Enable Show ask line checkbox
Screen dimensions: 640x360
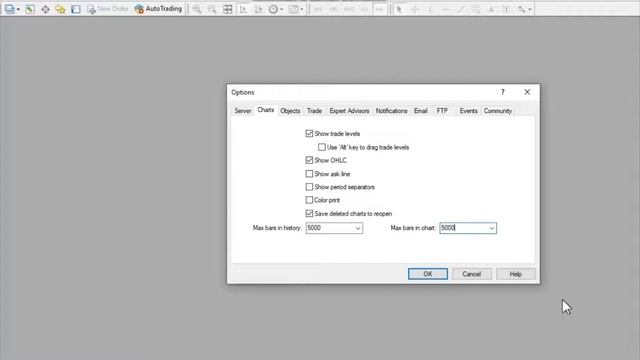click(309, 173)
